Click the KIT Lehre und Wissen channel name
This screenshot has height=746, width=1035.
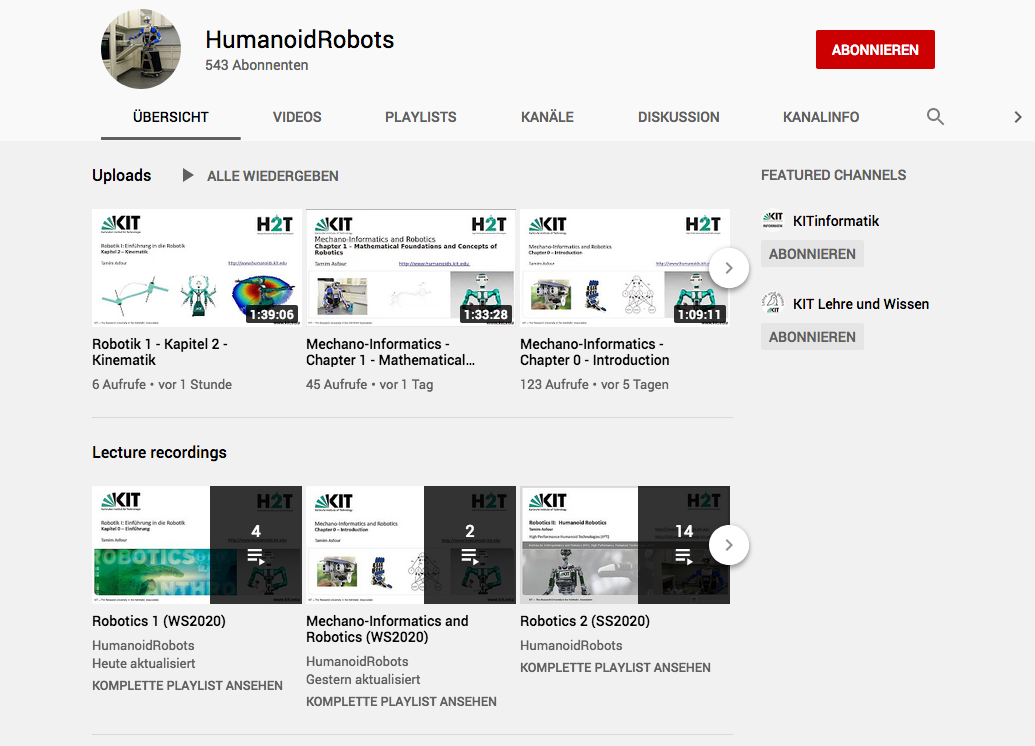point(861,304)
